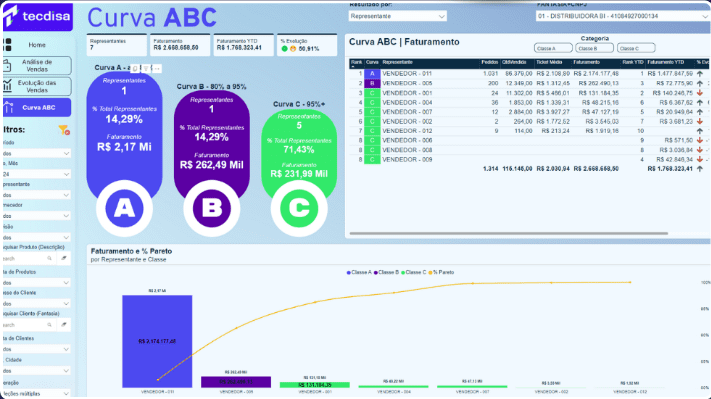Click the B curve badge for VENDEDOR - 005
This screenshot has width=711, height=399.
[x=372, y=83]
